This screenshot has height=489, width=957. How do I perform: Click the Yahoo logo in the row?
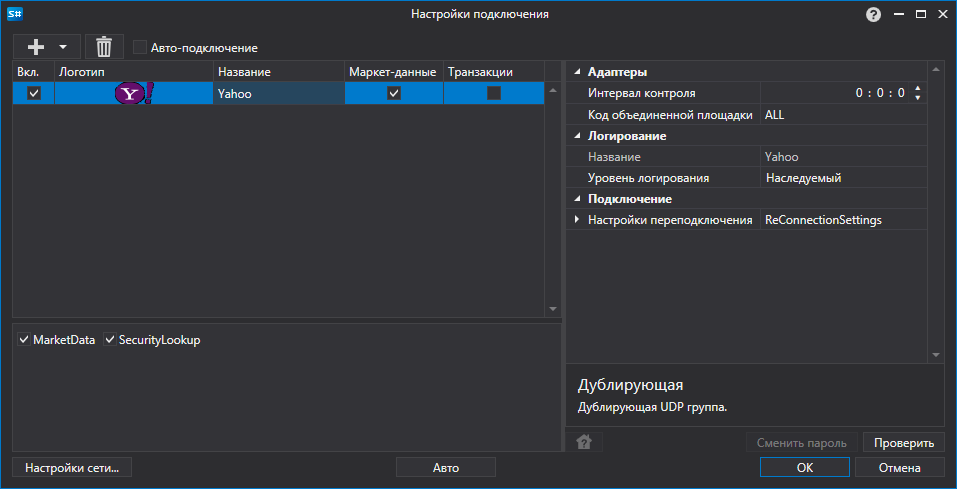tap(134, 93)
